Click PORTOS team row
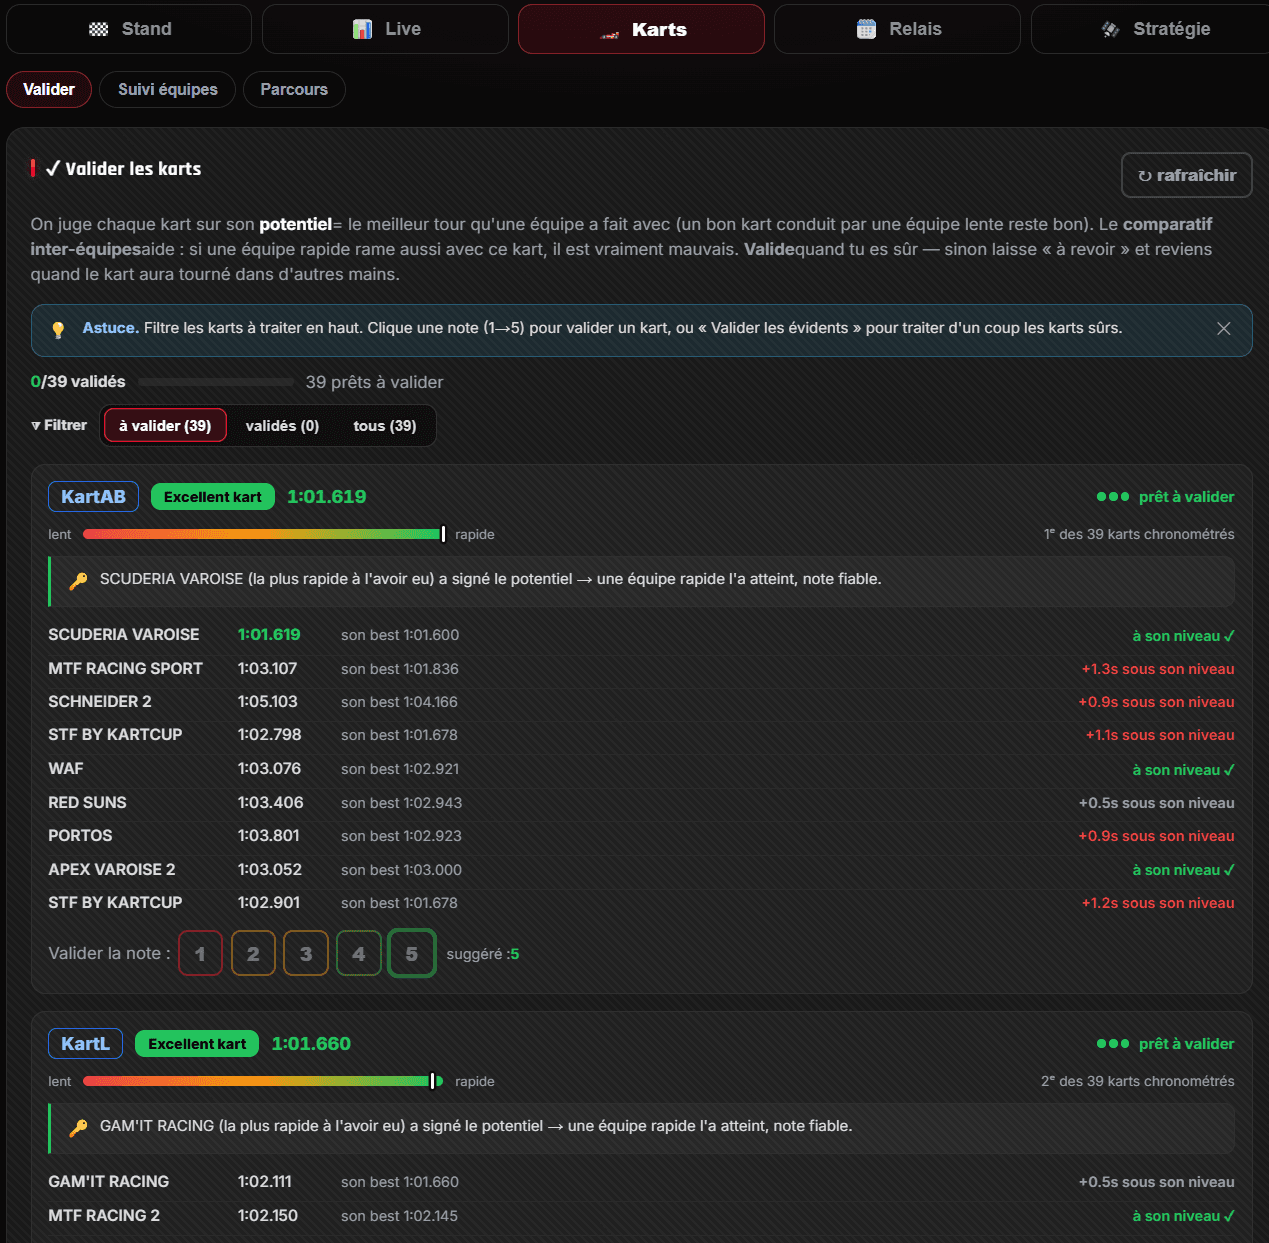The image size is (1269, 1243). [x=641, y=836]
